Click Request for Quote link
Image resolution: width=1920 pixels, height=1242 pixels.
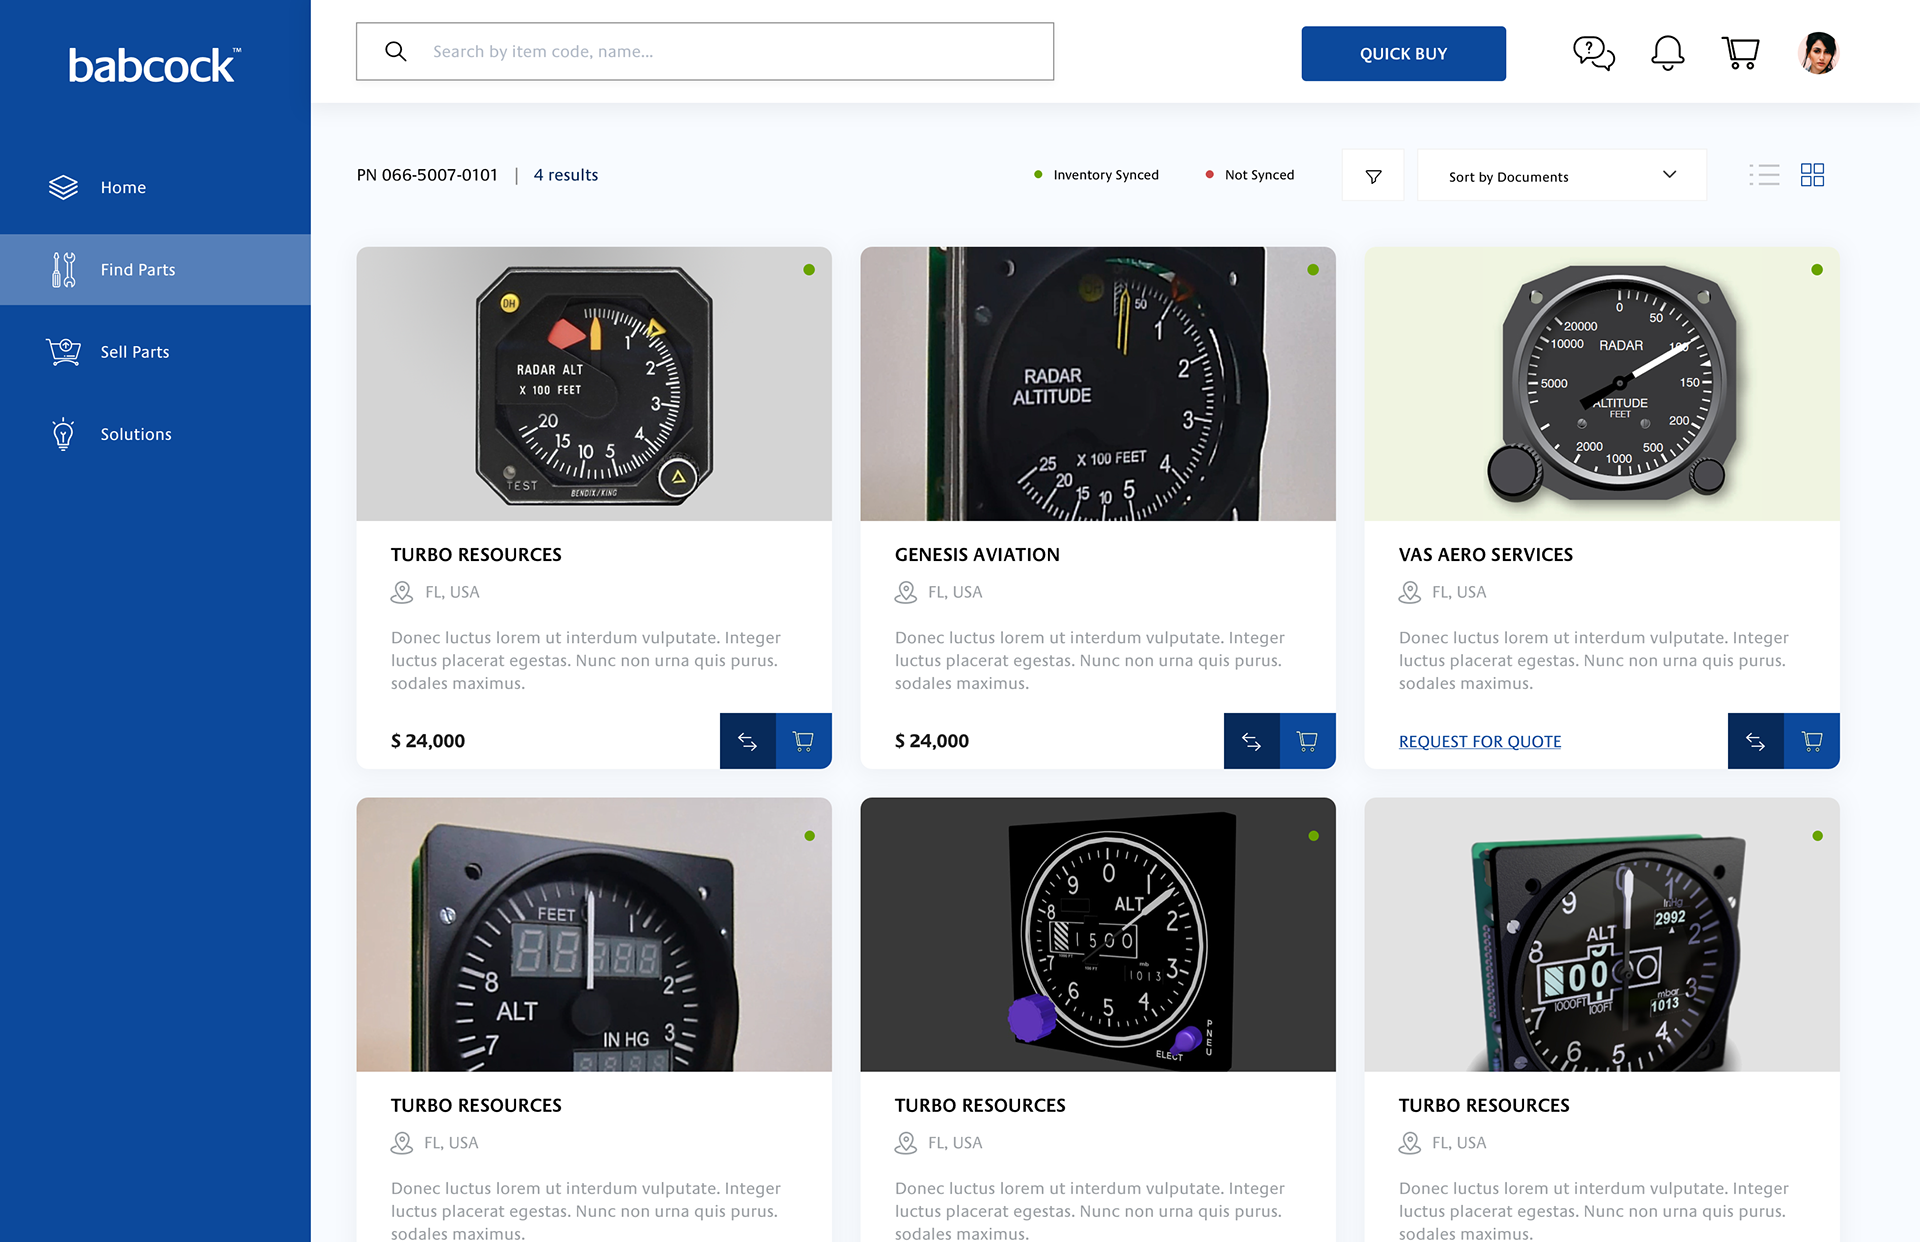pos(1479,741)
